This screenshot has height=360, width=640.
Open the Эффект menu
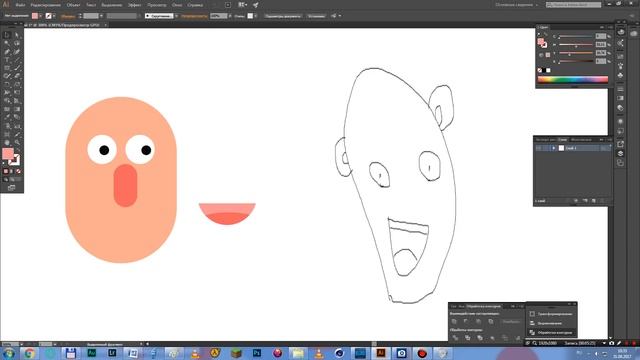pyautogui.click(x=134, y=5)
